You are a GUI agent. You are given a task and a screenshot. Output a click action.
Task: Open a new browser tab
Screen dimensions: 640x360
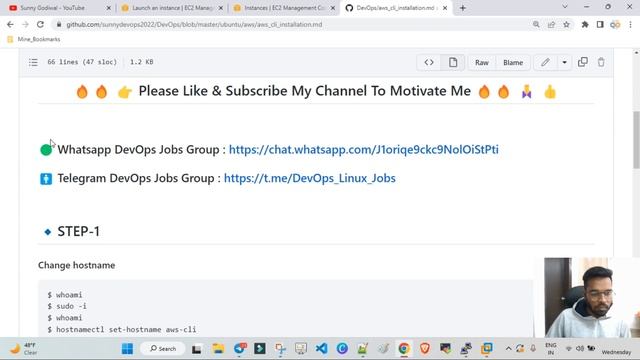[462, 8]
